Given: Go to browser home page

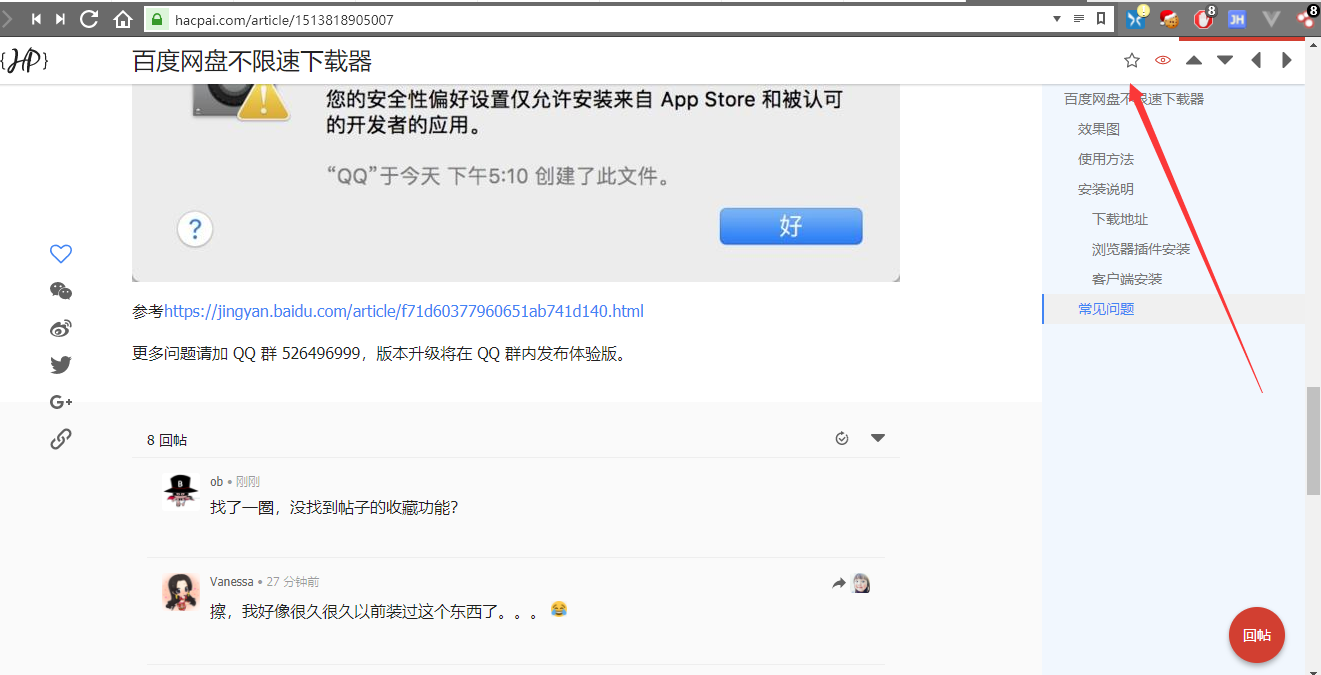Looking at the screenshot, I should pyautogui.click(x=123, y=18).
